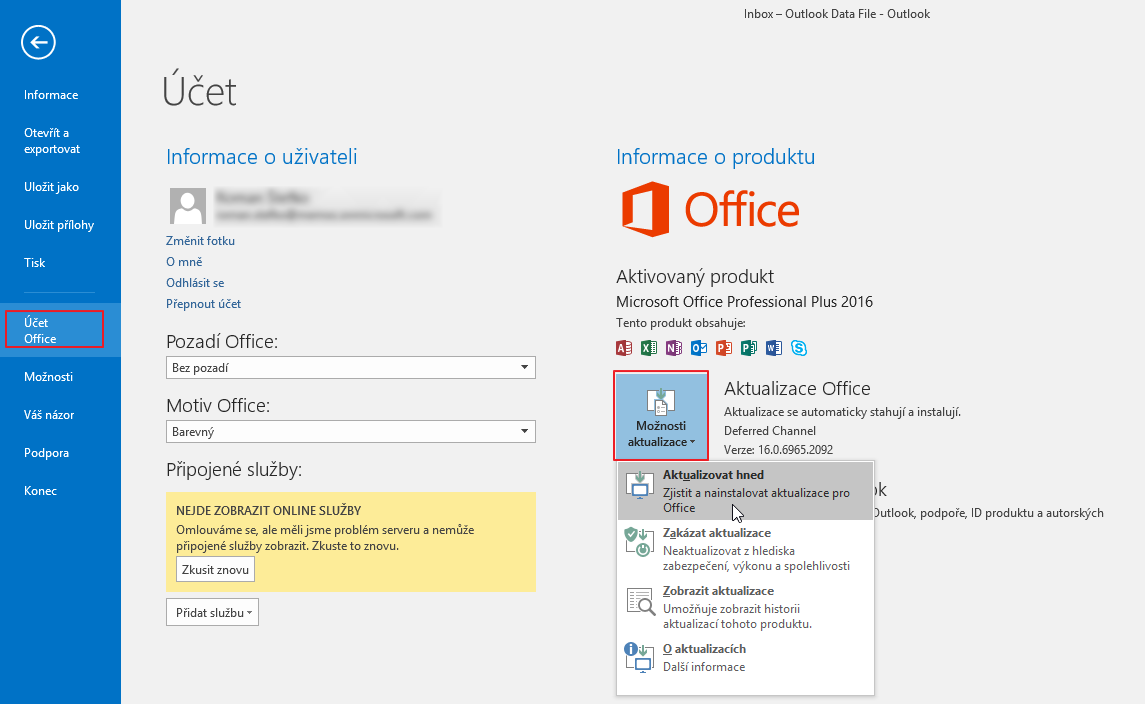Screen dimensions: 1145x704
Task: Open Možnosti in the sidebar
Action: point(48,377)
